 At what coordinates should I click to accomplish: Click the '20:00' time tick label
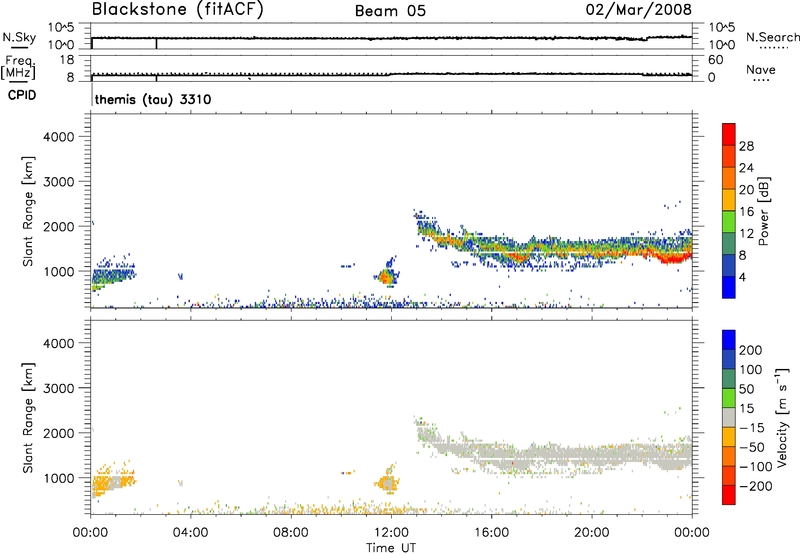[591, 533]
